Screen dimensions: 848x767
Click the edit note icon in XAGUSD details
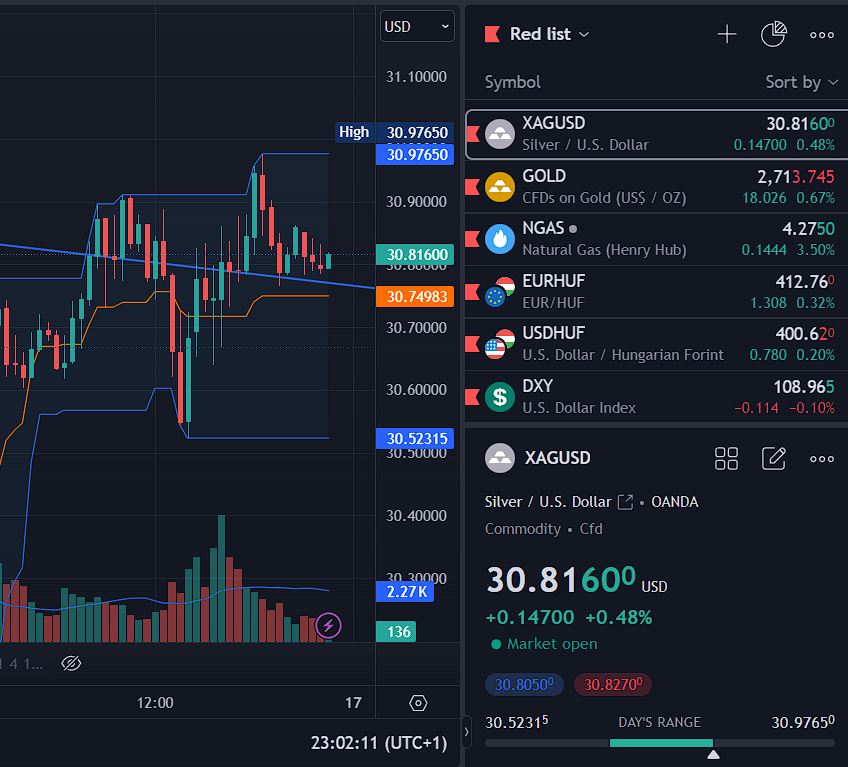773,459
